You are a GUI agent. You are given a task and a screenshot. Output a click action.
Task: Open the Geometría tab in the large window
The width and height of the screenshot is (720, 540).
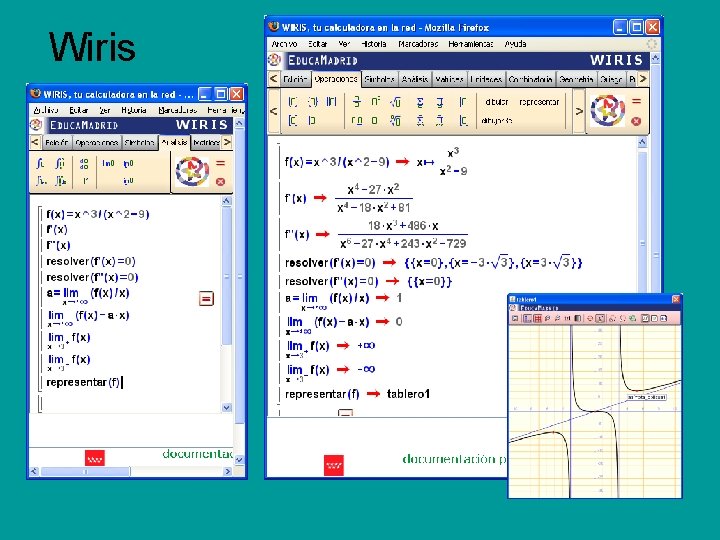tap(576, 79)
